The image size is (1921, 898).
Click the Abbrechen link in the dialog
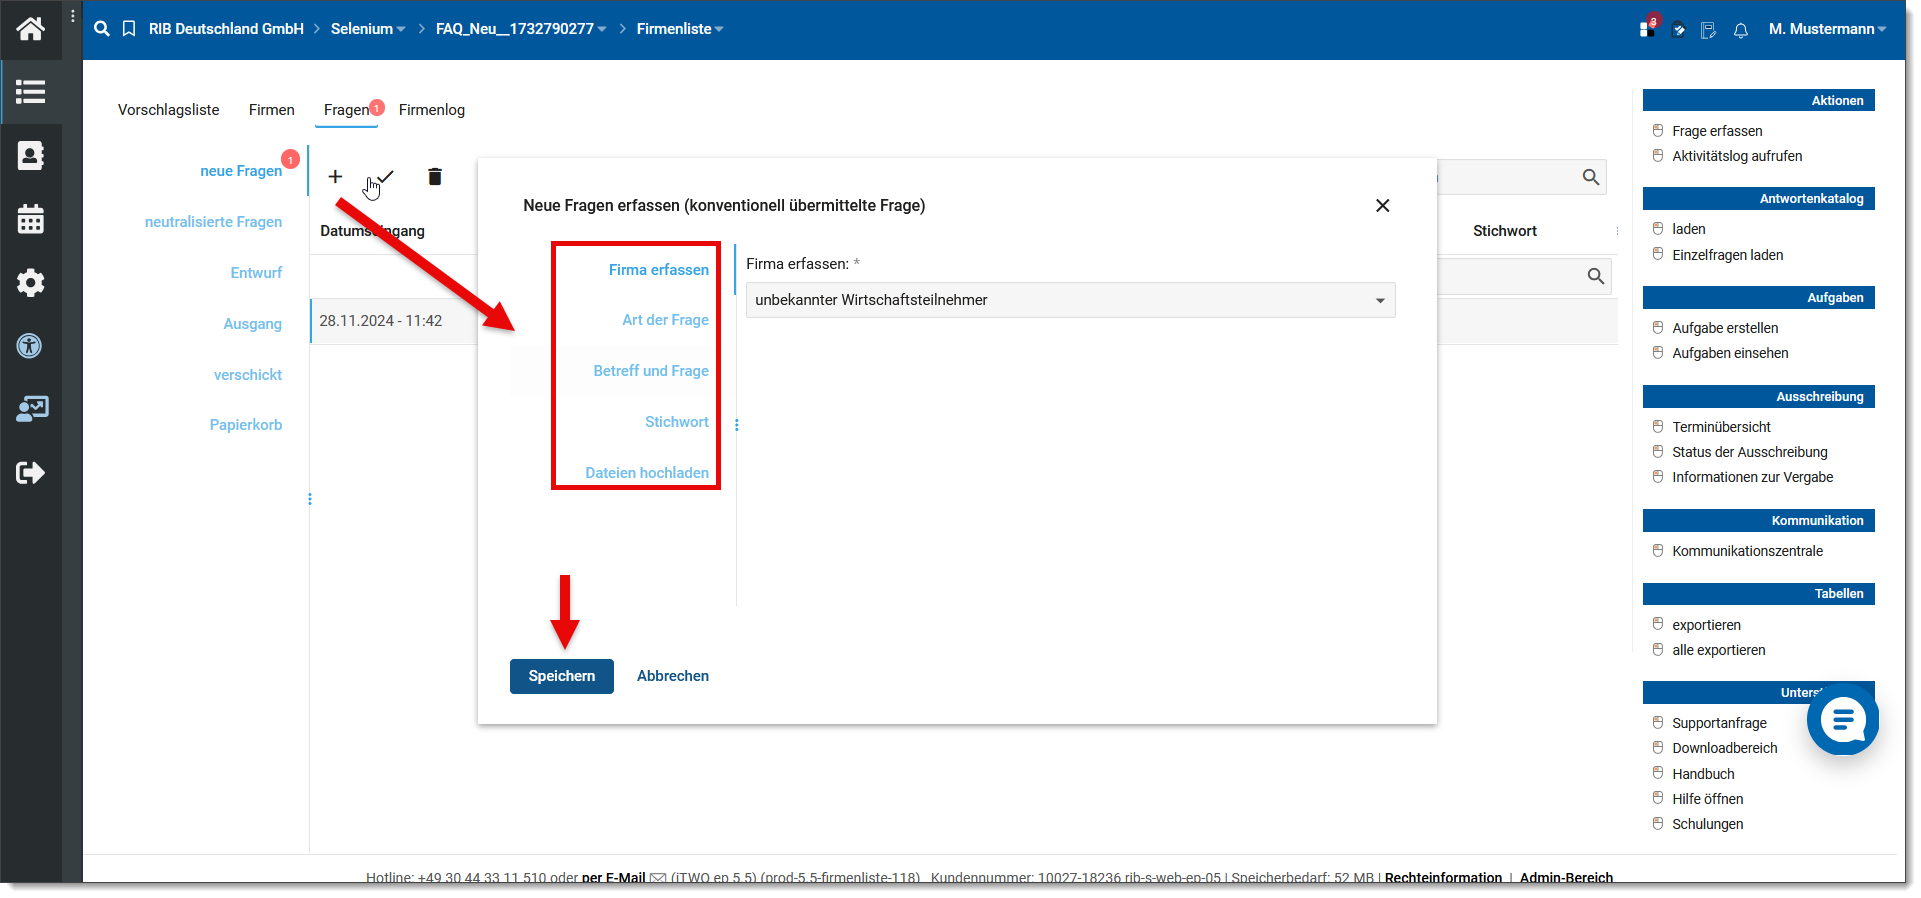point(672,676)
